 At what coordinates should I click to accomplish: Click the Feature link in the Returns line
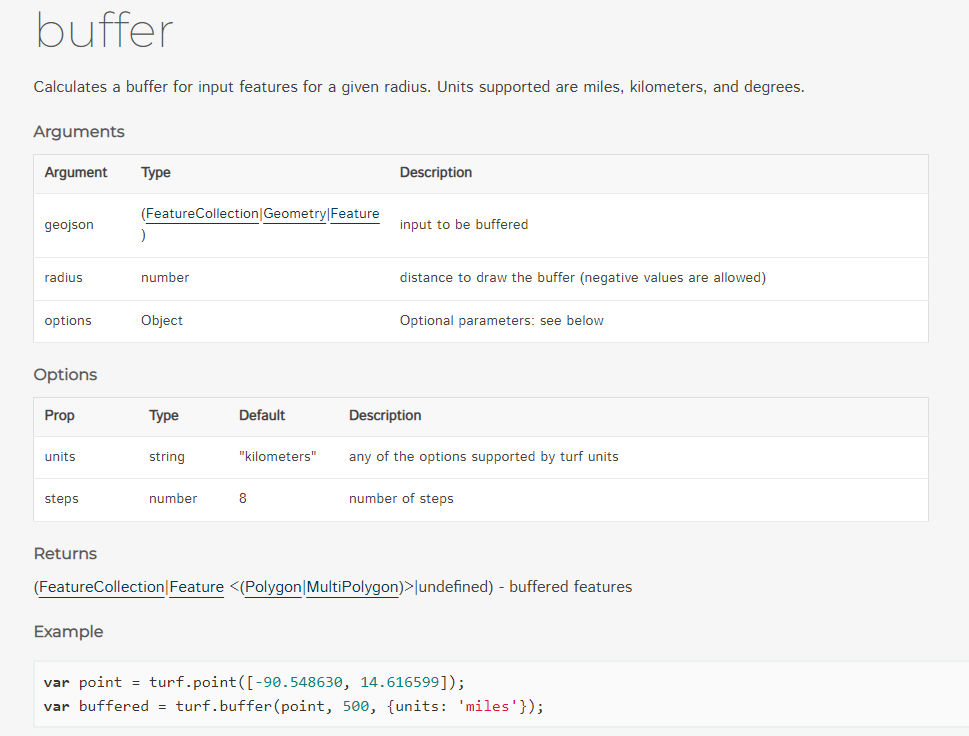196,587
